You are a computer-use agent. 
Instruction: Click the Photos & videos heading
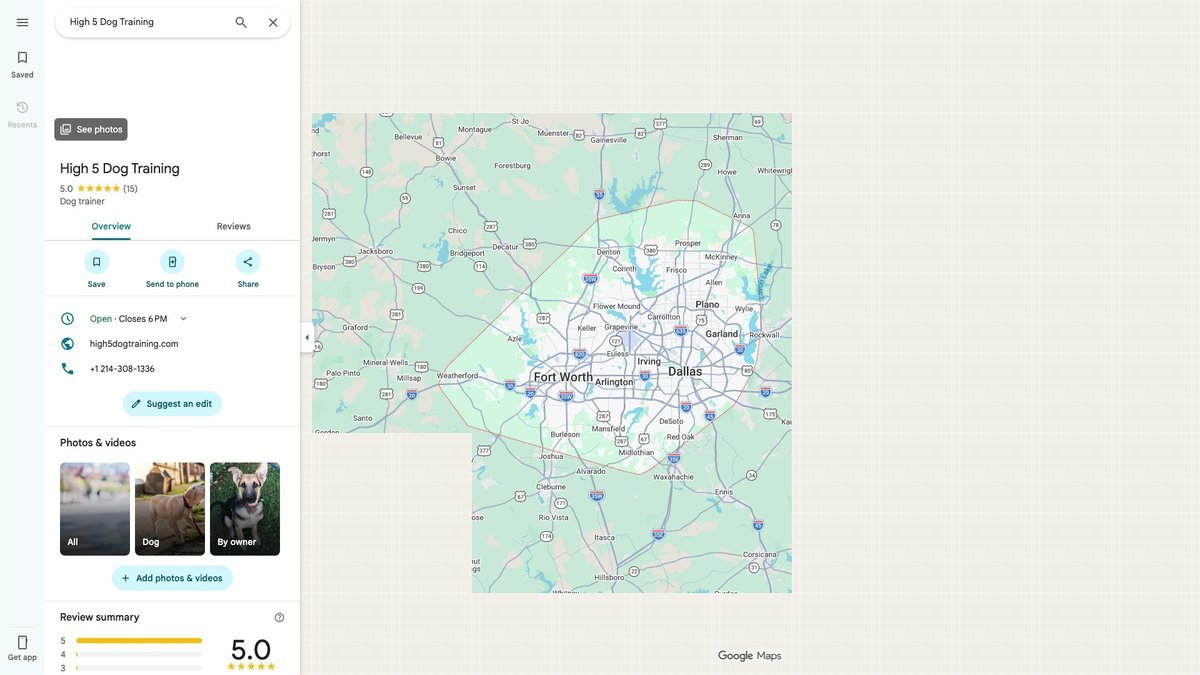click(x=98, y=443)
